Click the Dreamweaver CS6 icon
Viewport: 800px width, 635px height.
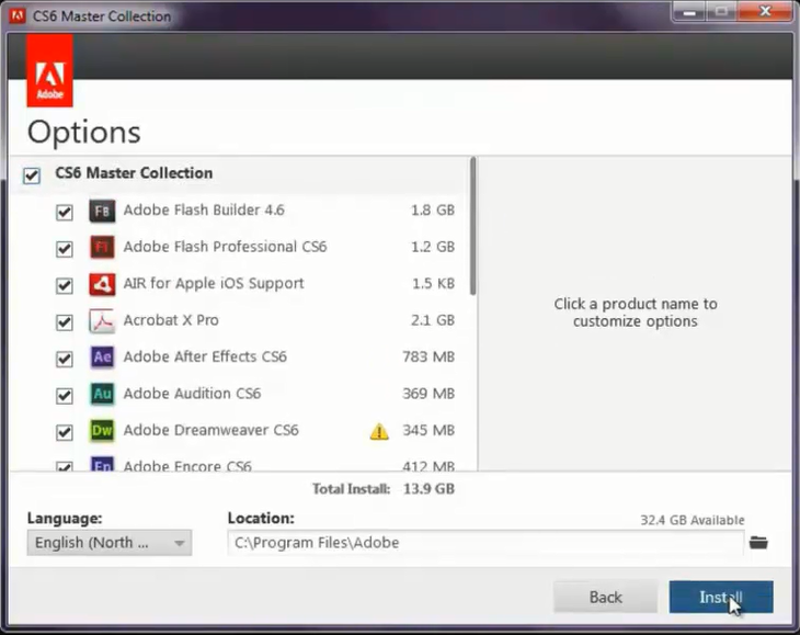(102, 430)
